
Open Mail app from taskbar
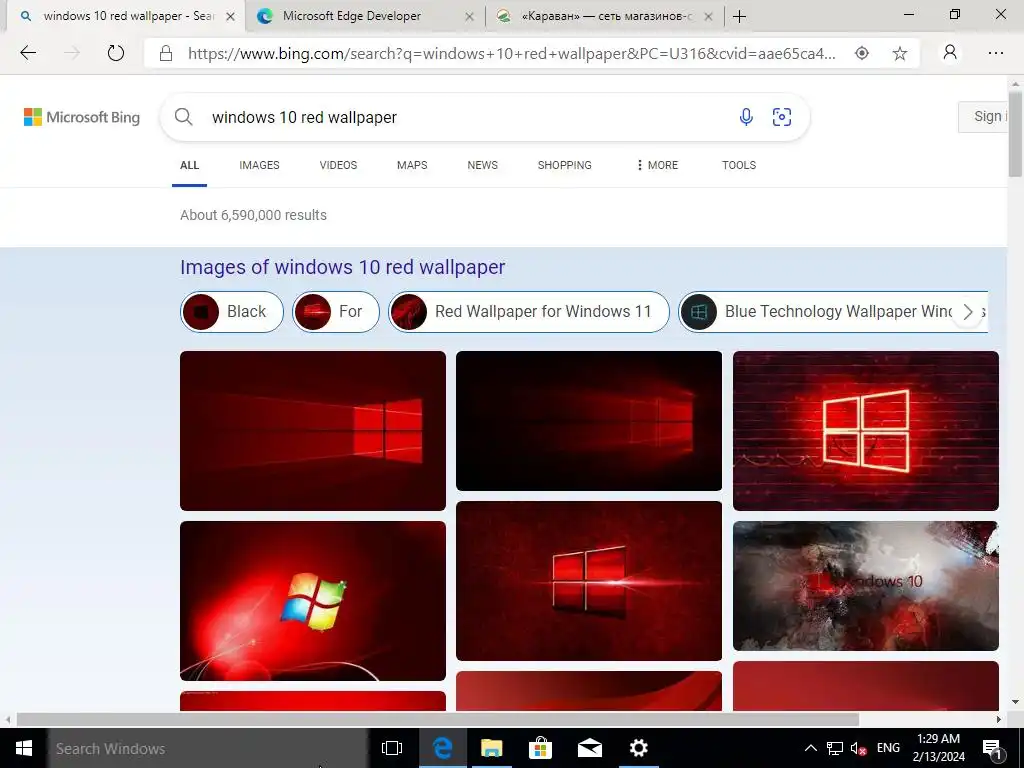pyautogui.click(x=590, y=748)
